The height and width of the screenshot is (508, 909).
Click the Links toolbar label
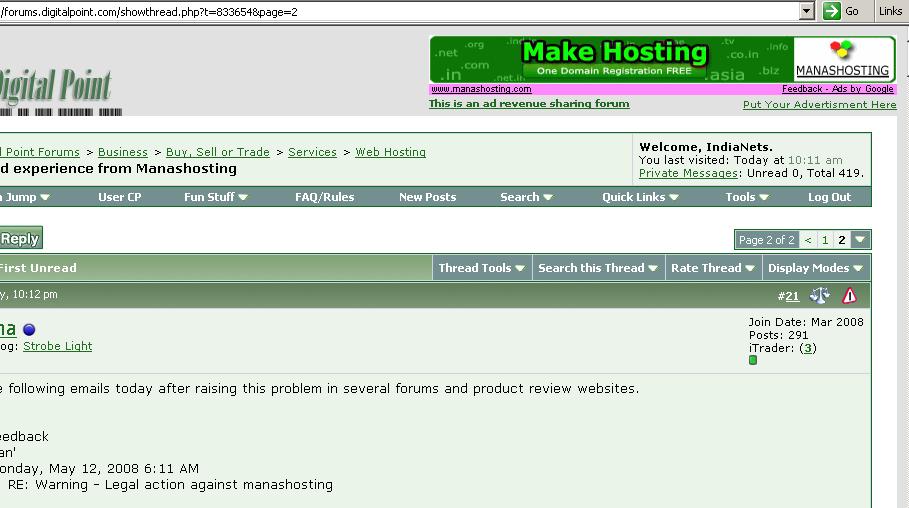point(890,11)
